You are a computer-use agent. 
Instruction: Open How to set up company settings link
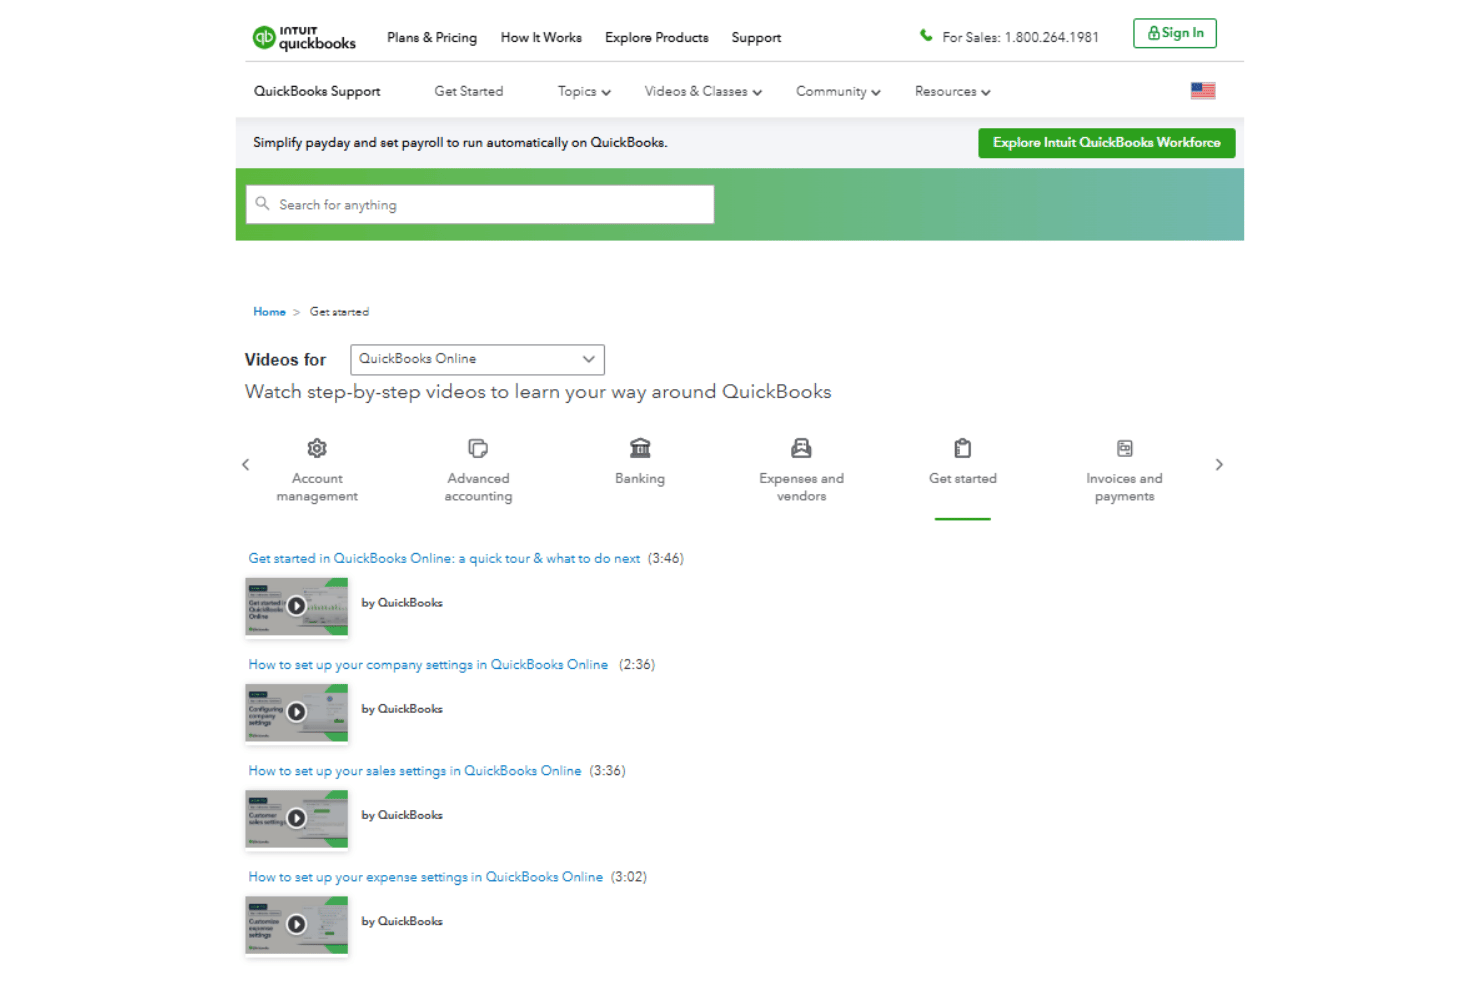428,665
